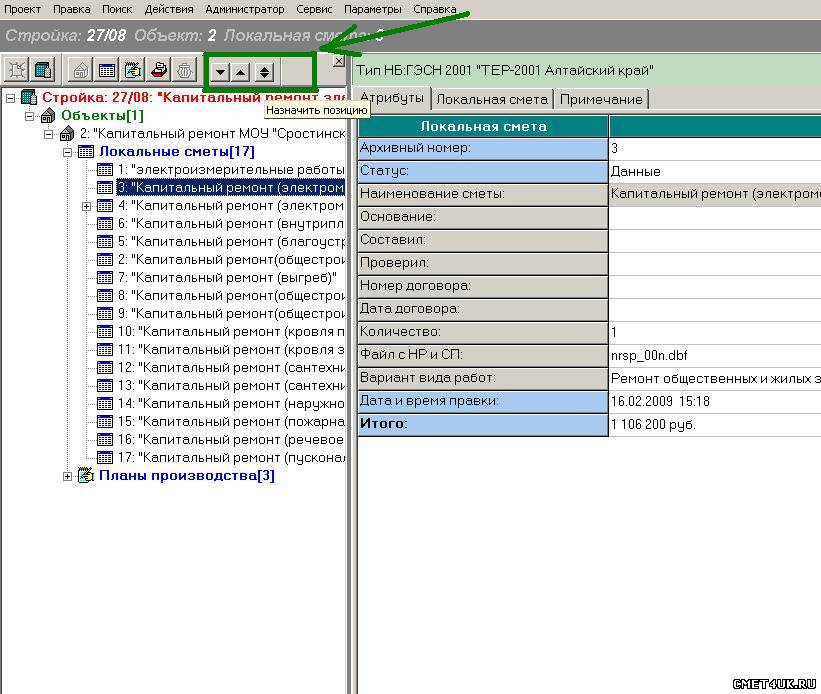Click the house icon in the toolbar
Screen dimensions: 821x694
[x=81, y=71]
